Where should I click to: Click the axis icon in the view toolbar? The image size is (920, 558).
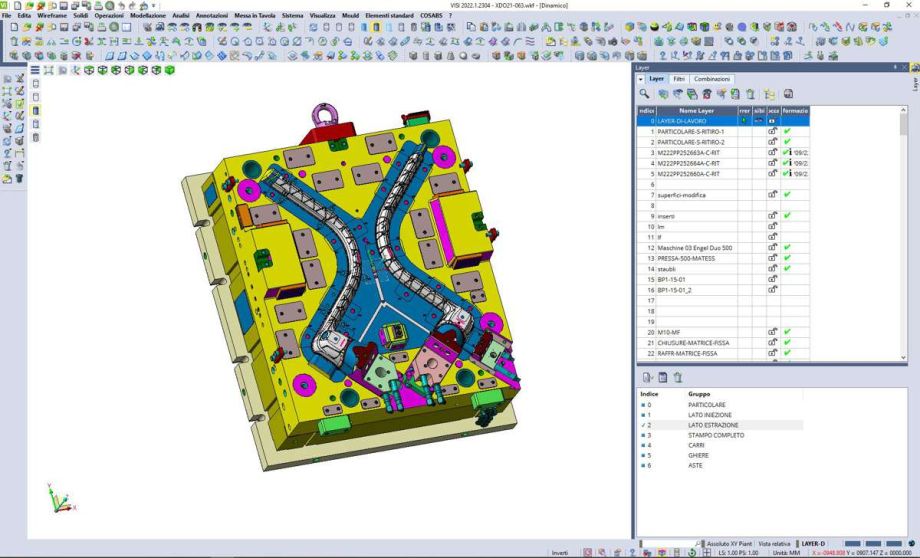click(x=76, y=70)
